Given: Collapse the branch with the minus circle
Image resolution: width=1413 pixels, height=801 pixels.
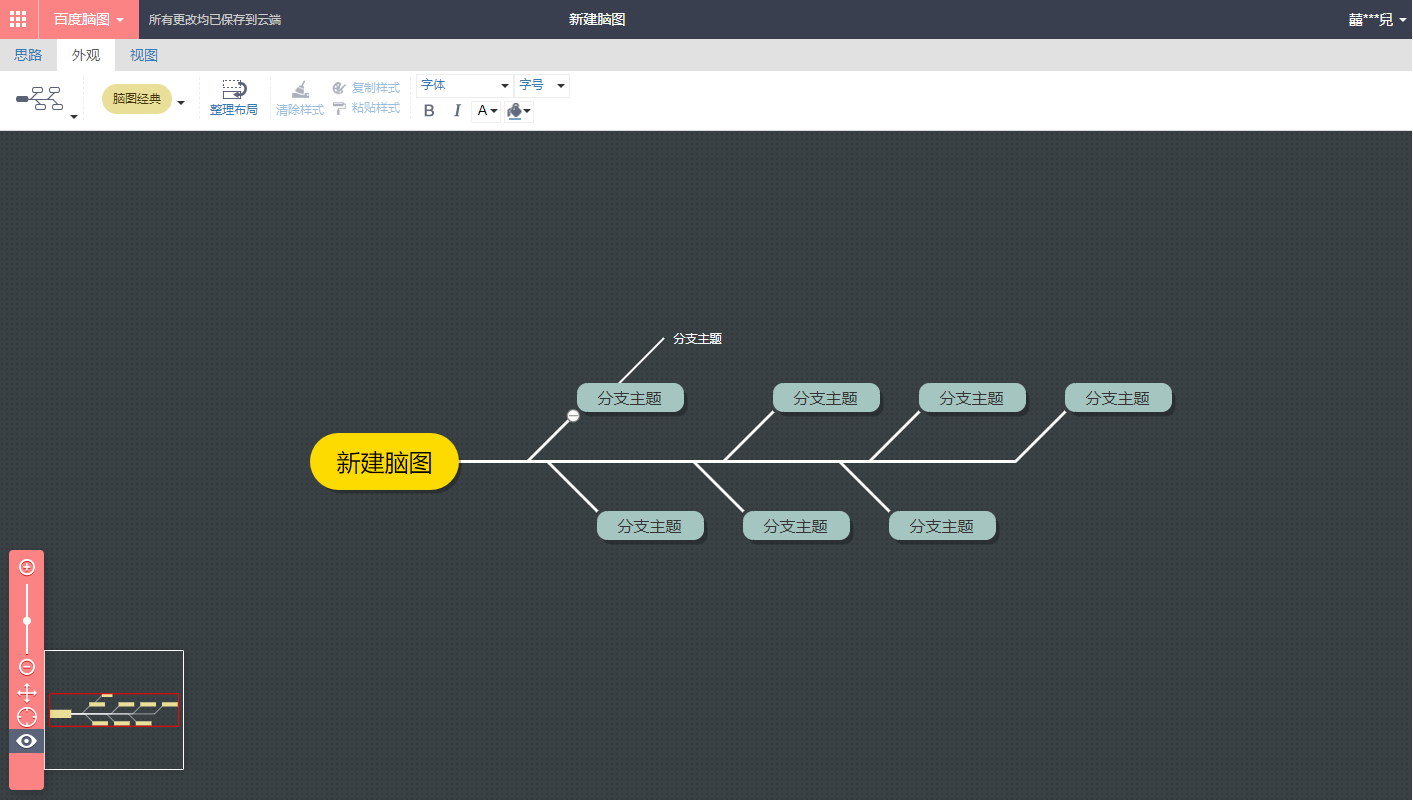Looking at the screenshot, I should (573, 415).
